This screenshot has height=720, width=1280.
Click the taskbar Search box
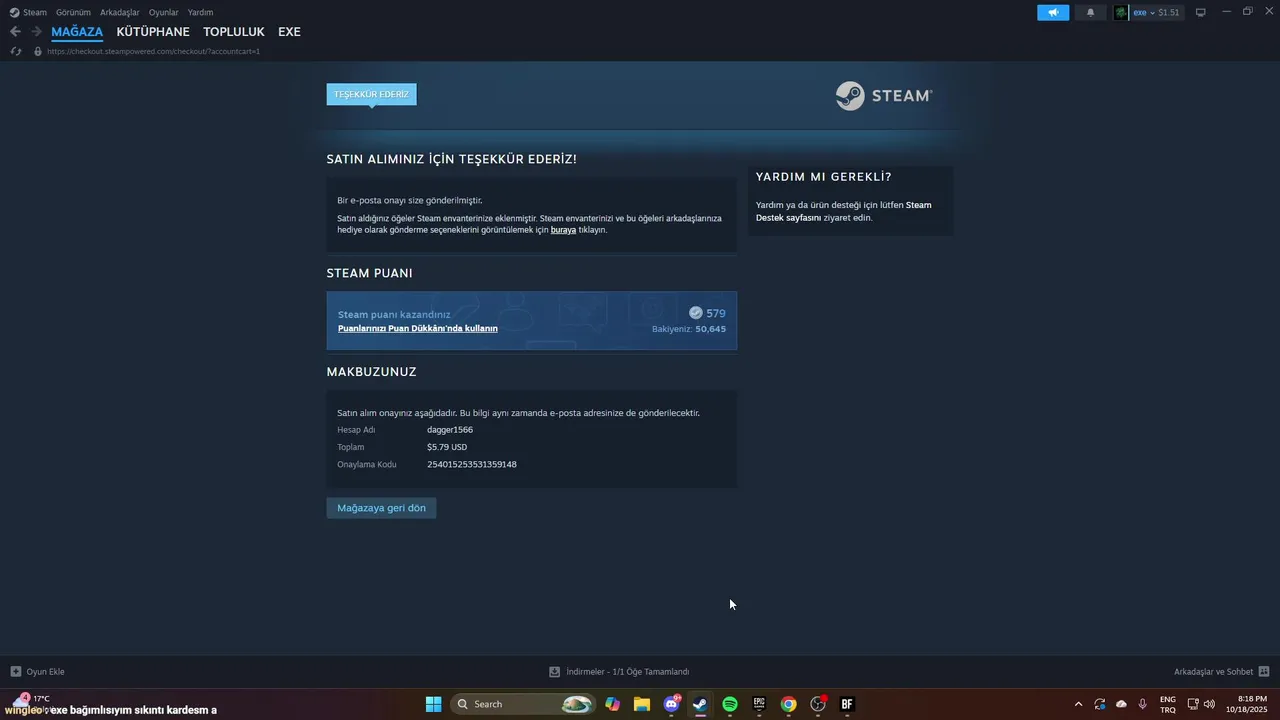[523, 704]
